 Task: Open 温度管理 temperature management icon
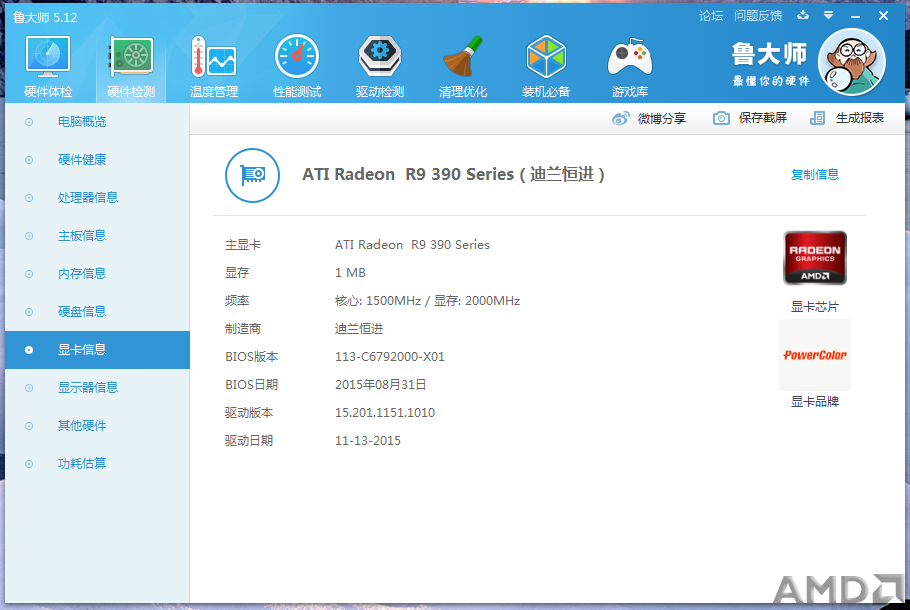pos(214,57)
